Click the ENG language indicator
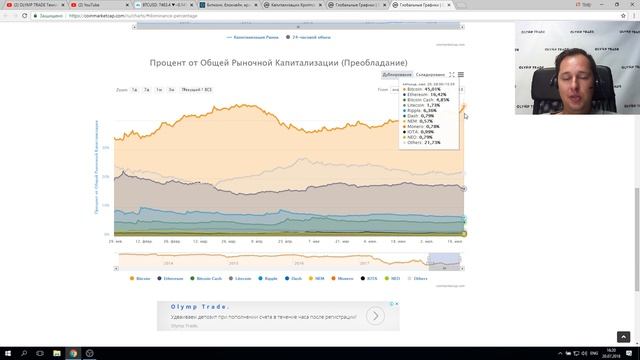 click(x=594, y=353)
